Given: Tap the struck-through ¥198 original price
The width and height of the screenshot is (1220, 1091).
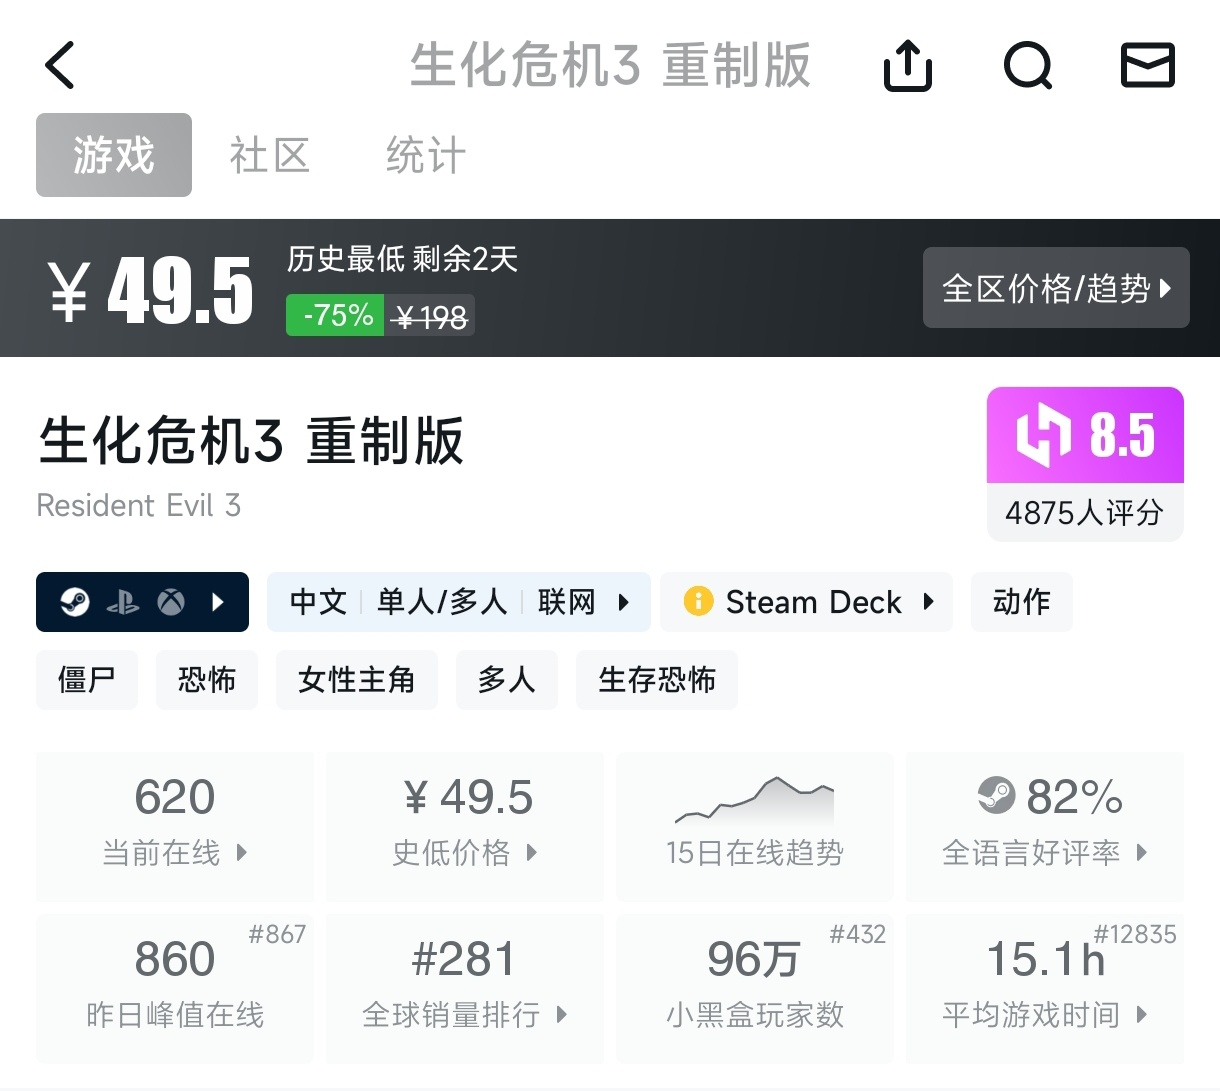Looking at the screenshot, I should pos(430,317).
